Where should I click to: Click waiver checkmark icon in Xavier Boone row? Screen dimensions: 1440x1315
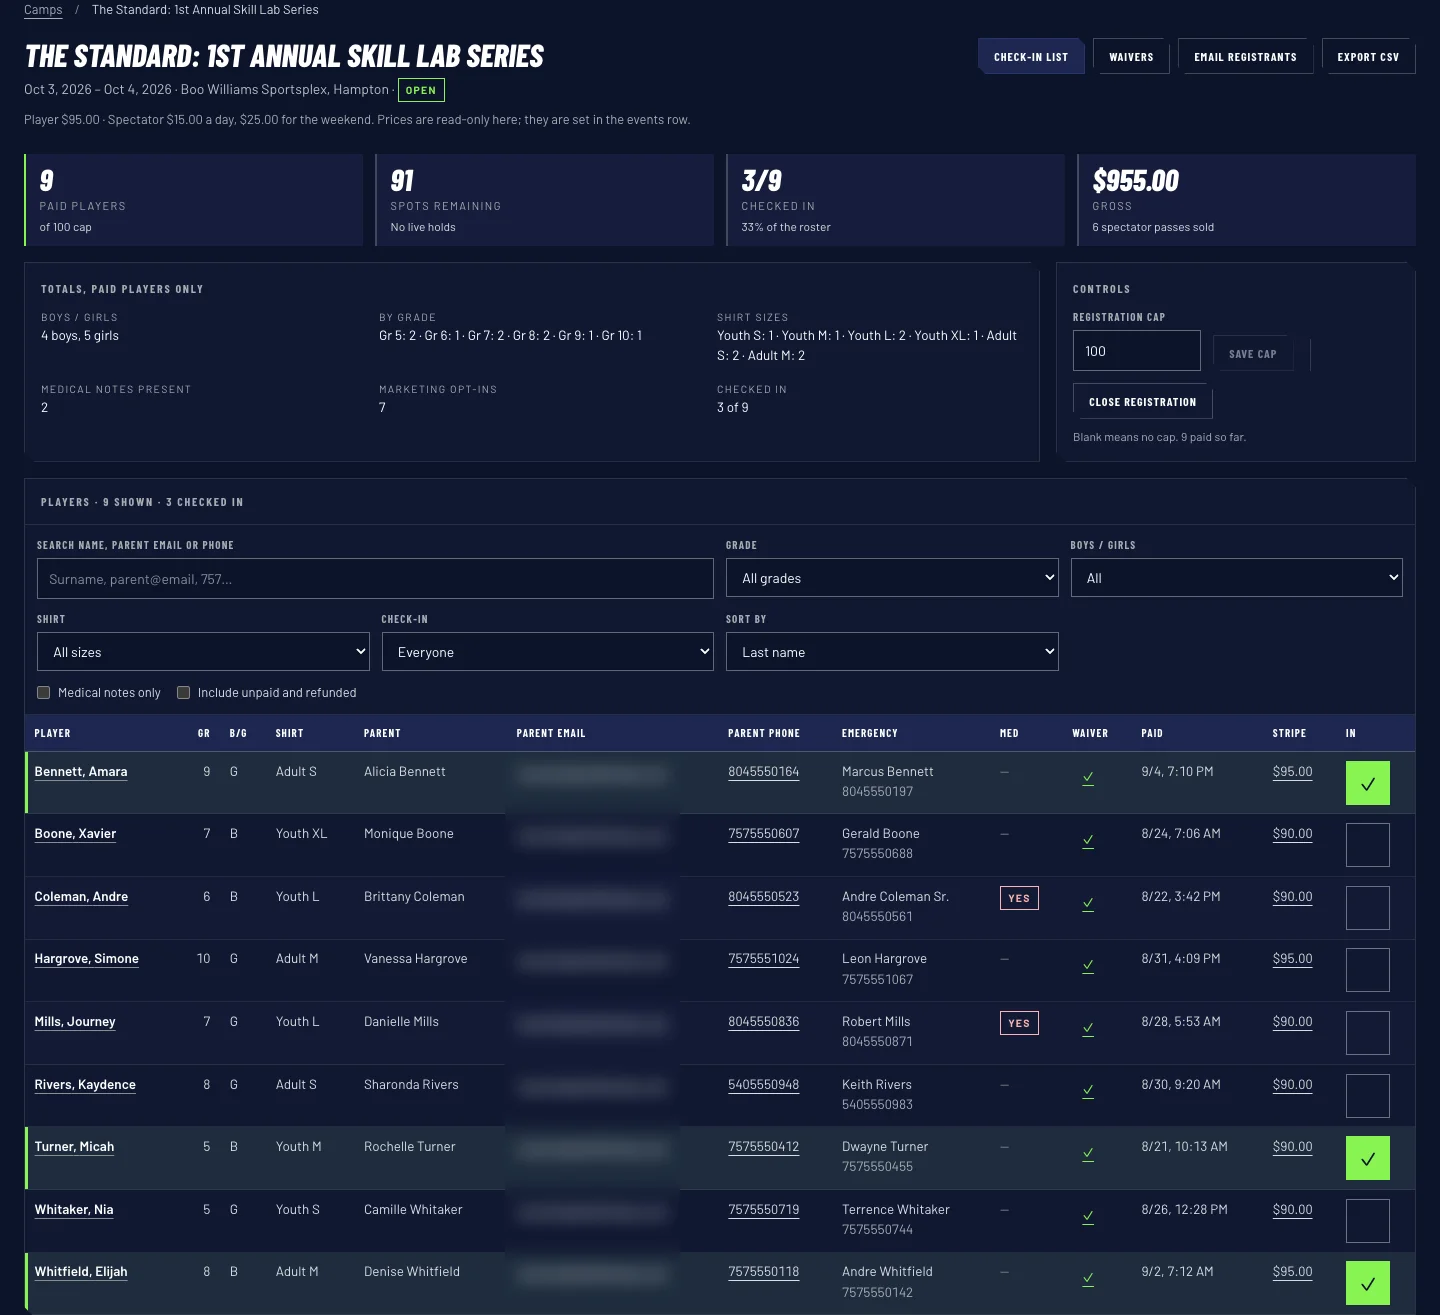click(1088, 841)
